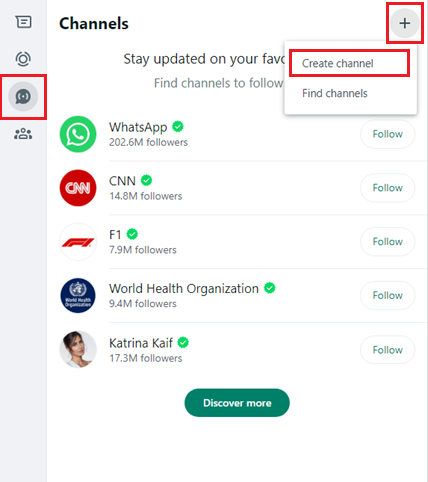The image size is (428, 482).
Task: Open Katrina Kaif profile picture
Action: 78,350
